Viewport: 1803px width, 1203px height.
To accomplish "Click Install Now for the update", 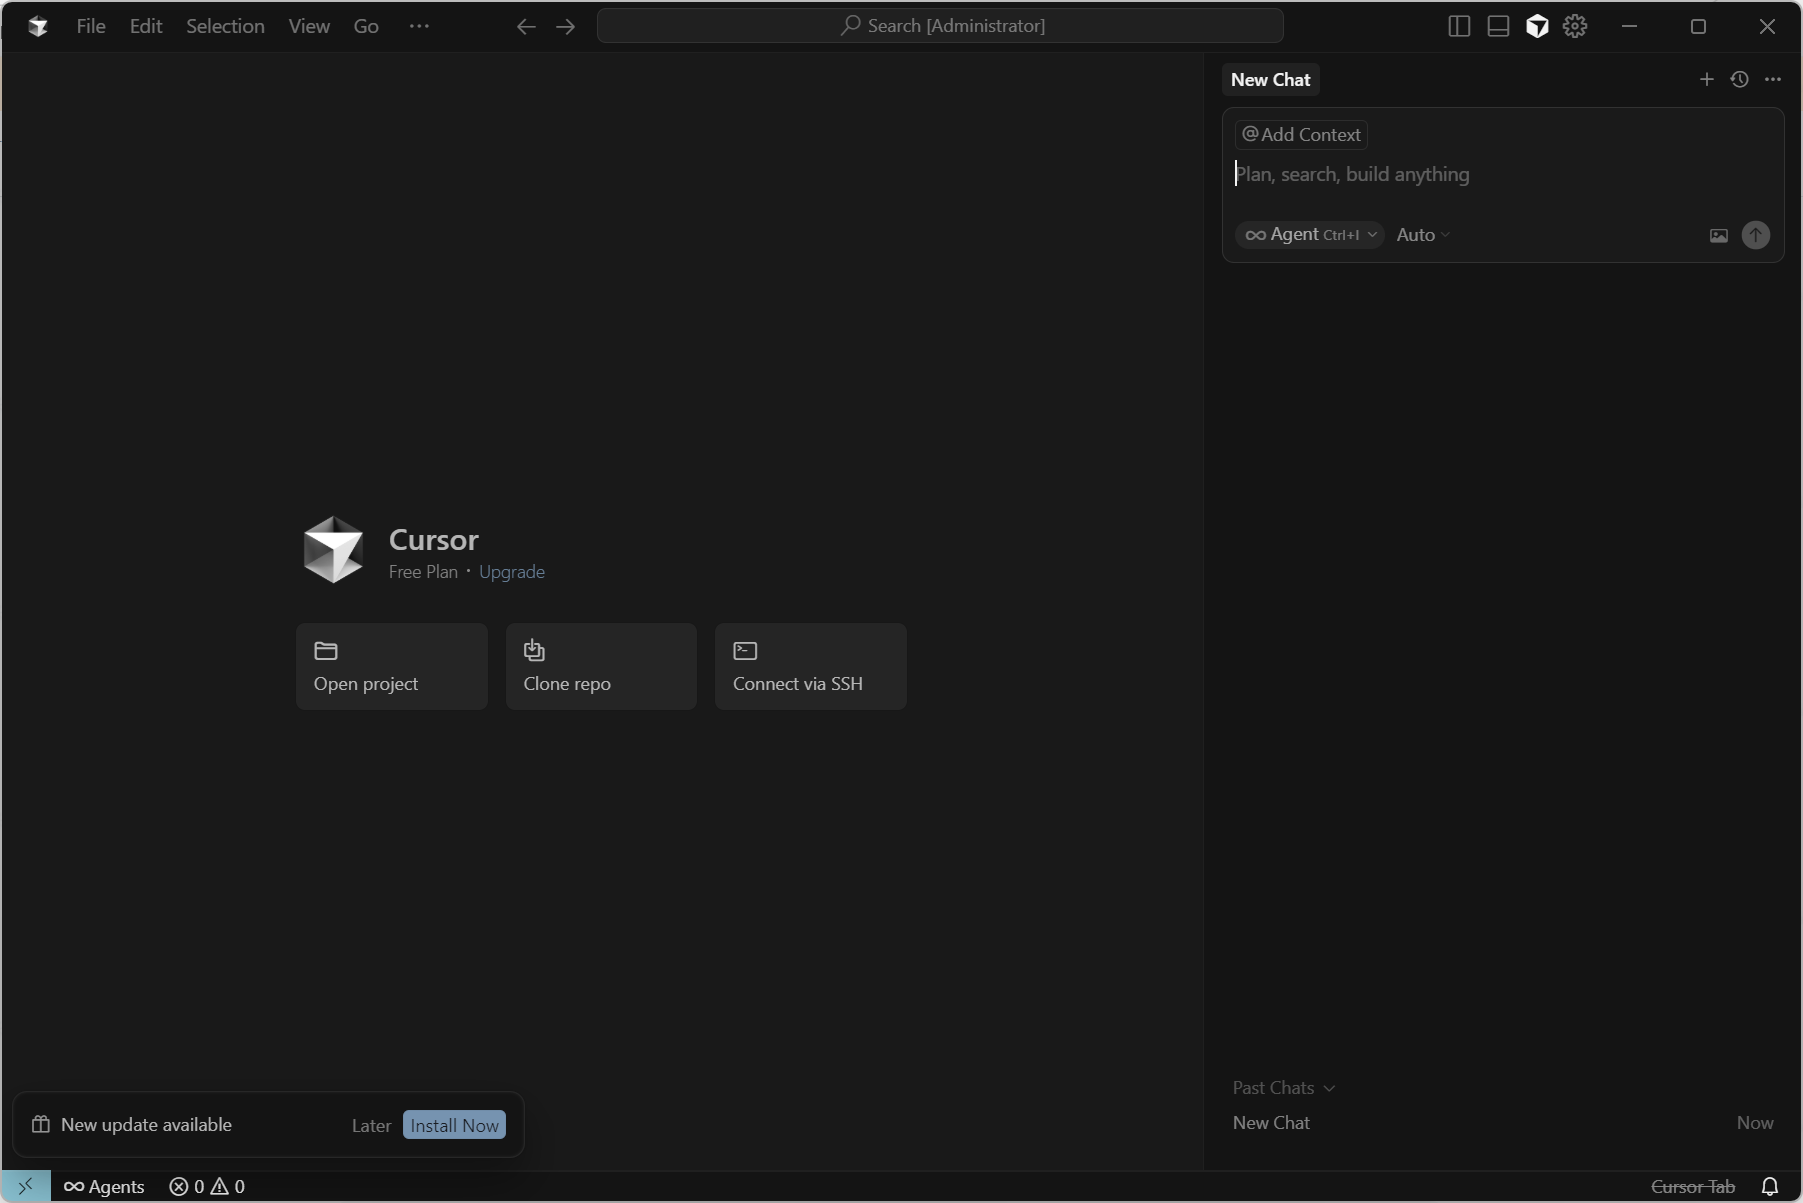I will coord(454,1125).
